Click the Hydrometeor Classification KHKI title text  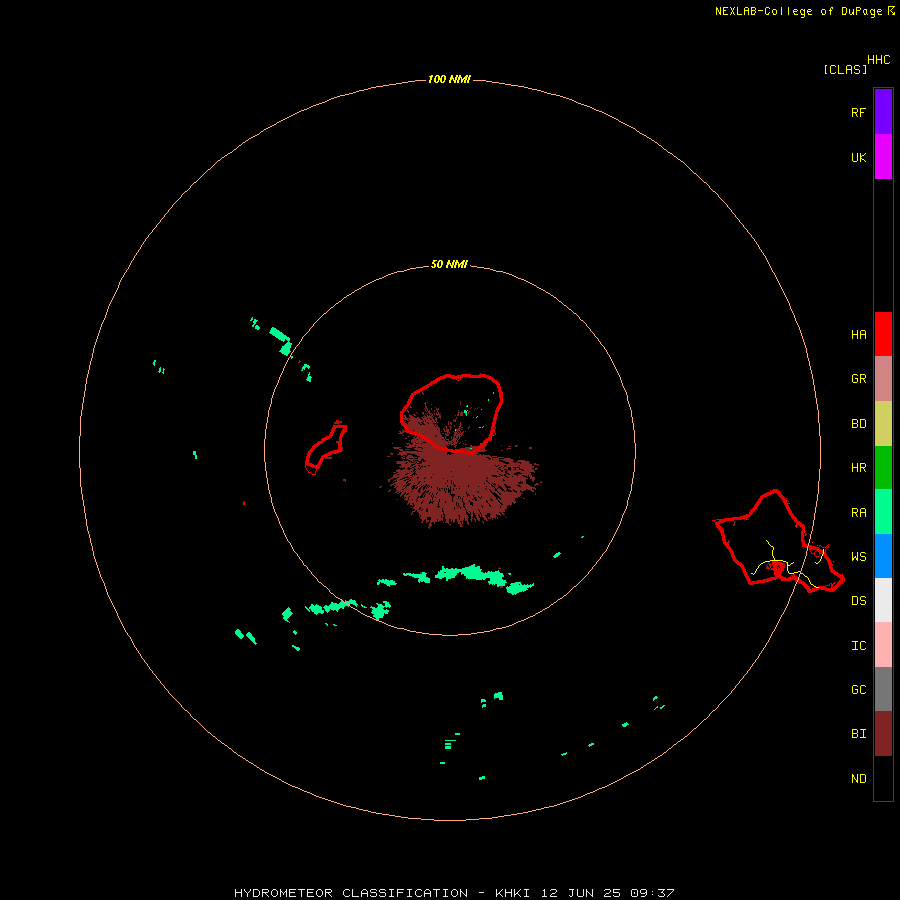tap(454, 893)
